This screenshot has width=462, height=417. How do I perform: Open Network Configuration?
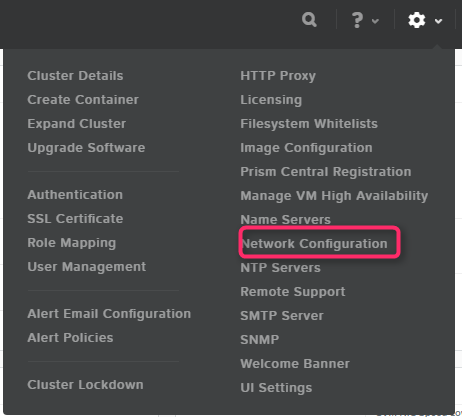(x=314, y=244)
